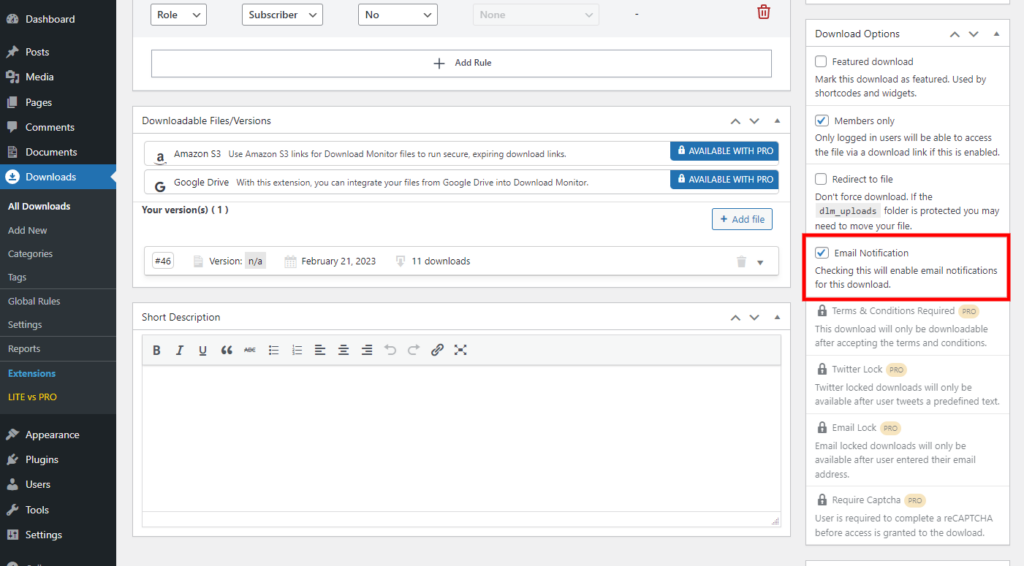
Task: Collapse the Download Options panel
Action: (x=996, y=34)
